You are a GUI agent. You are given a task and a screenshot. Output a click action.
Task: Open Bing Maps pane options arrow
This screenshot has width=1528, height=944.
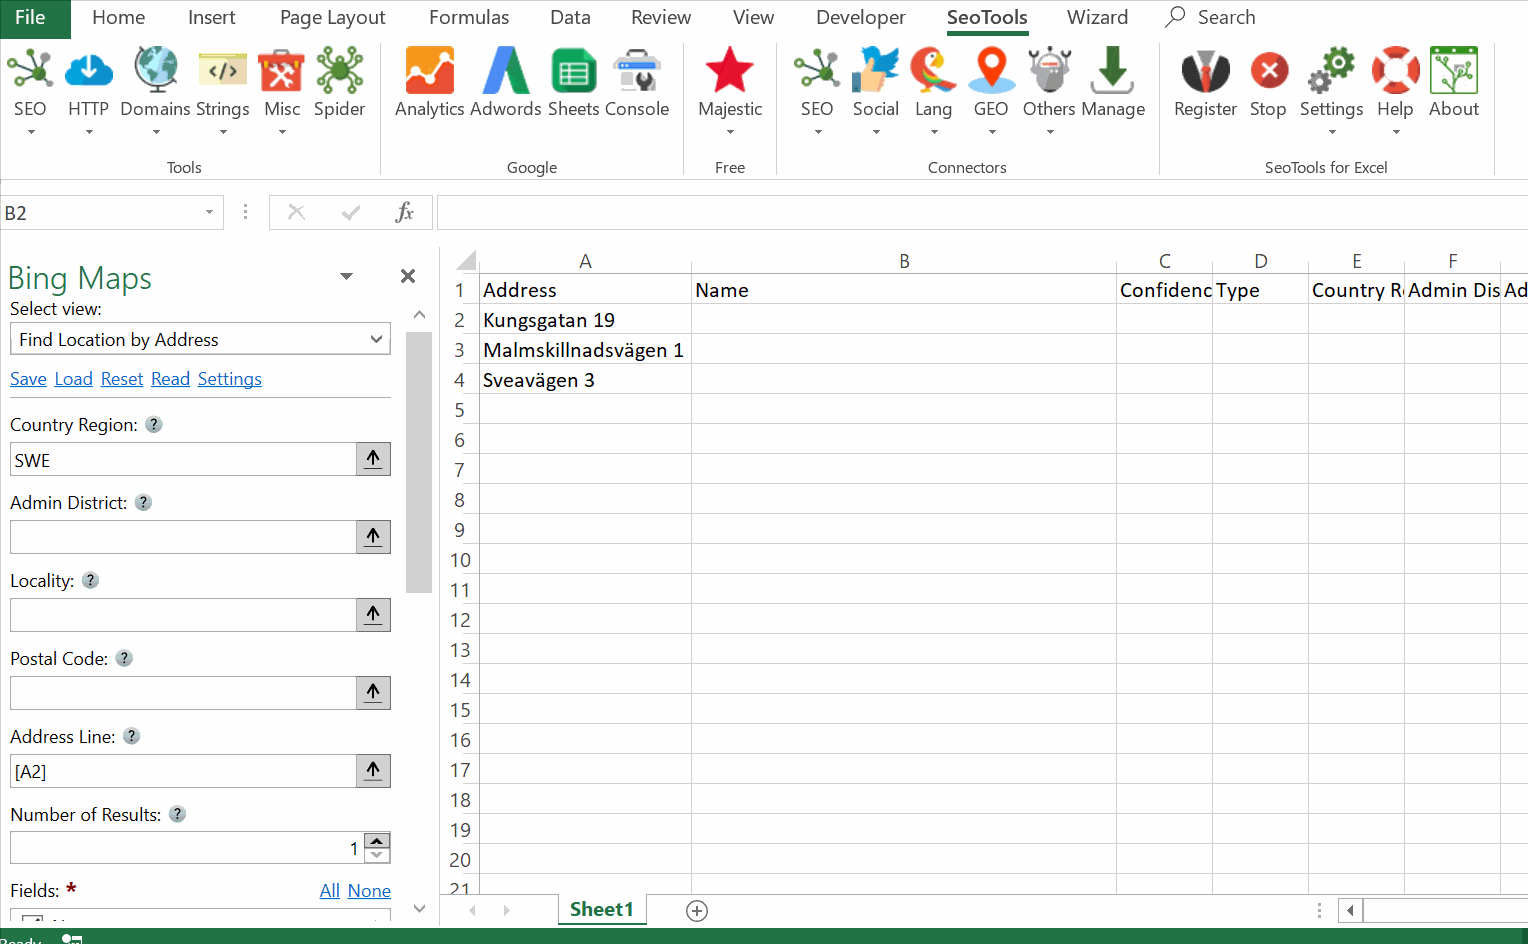pos(346,276)
